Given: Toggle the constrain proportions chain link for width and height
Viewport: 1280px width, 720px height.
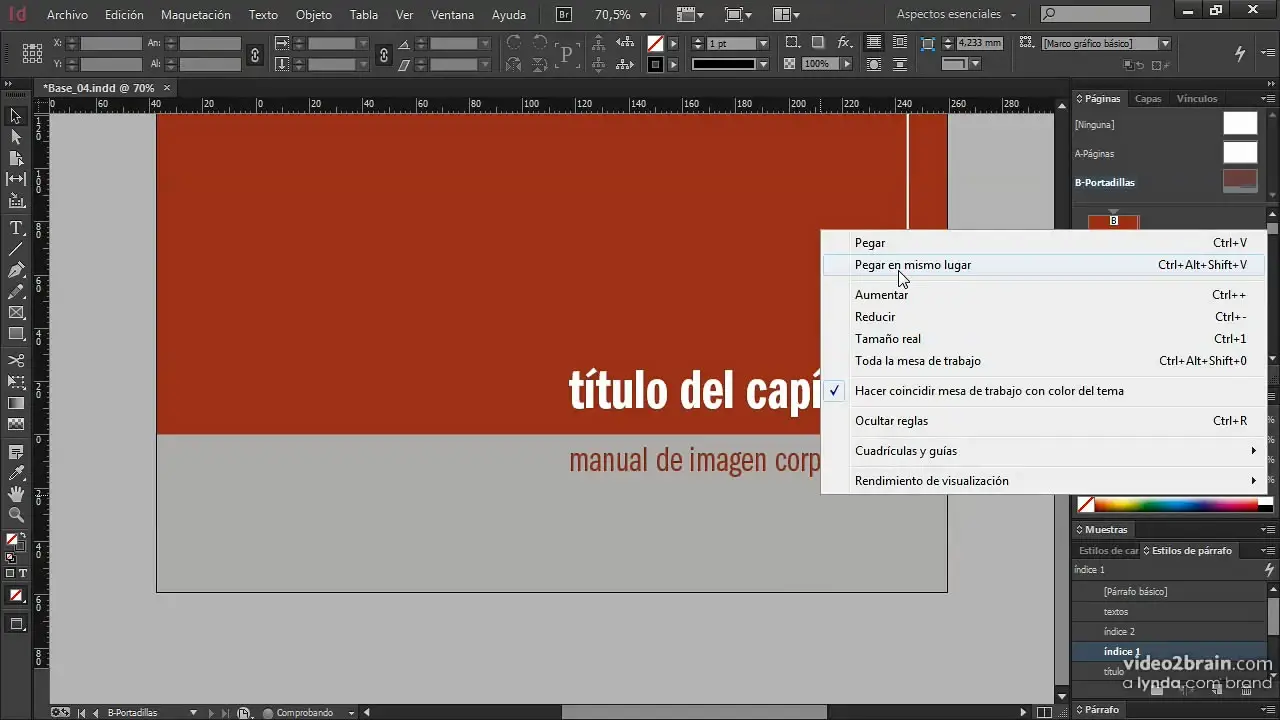Looking at the screenshot, I should [x=255, y=54].
